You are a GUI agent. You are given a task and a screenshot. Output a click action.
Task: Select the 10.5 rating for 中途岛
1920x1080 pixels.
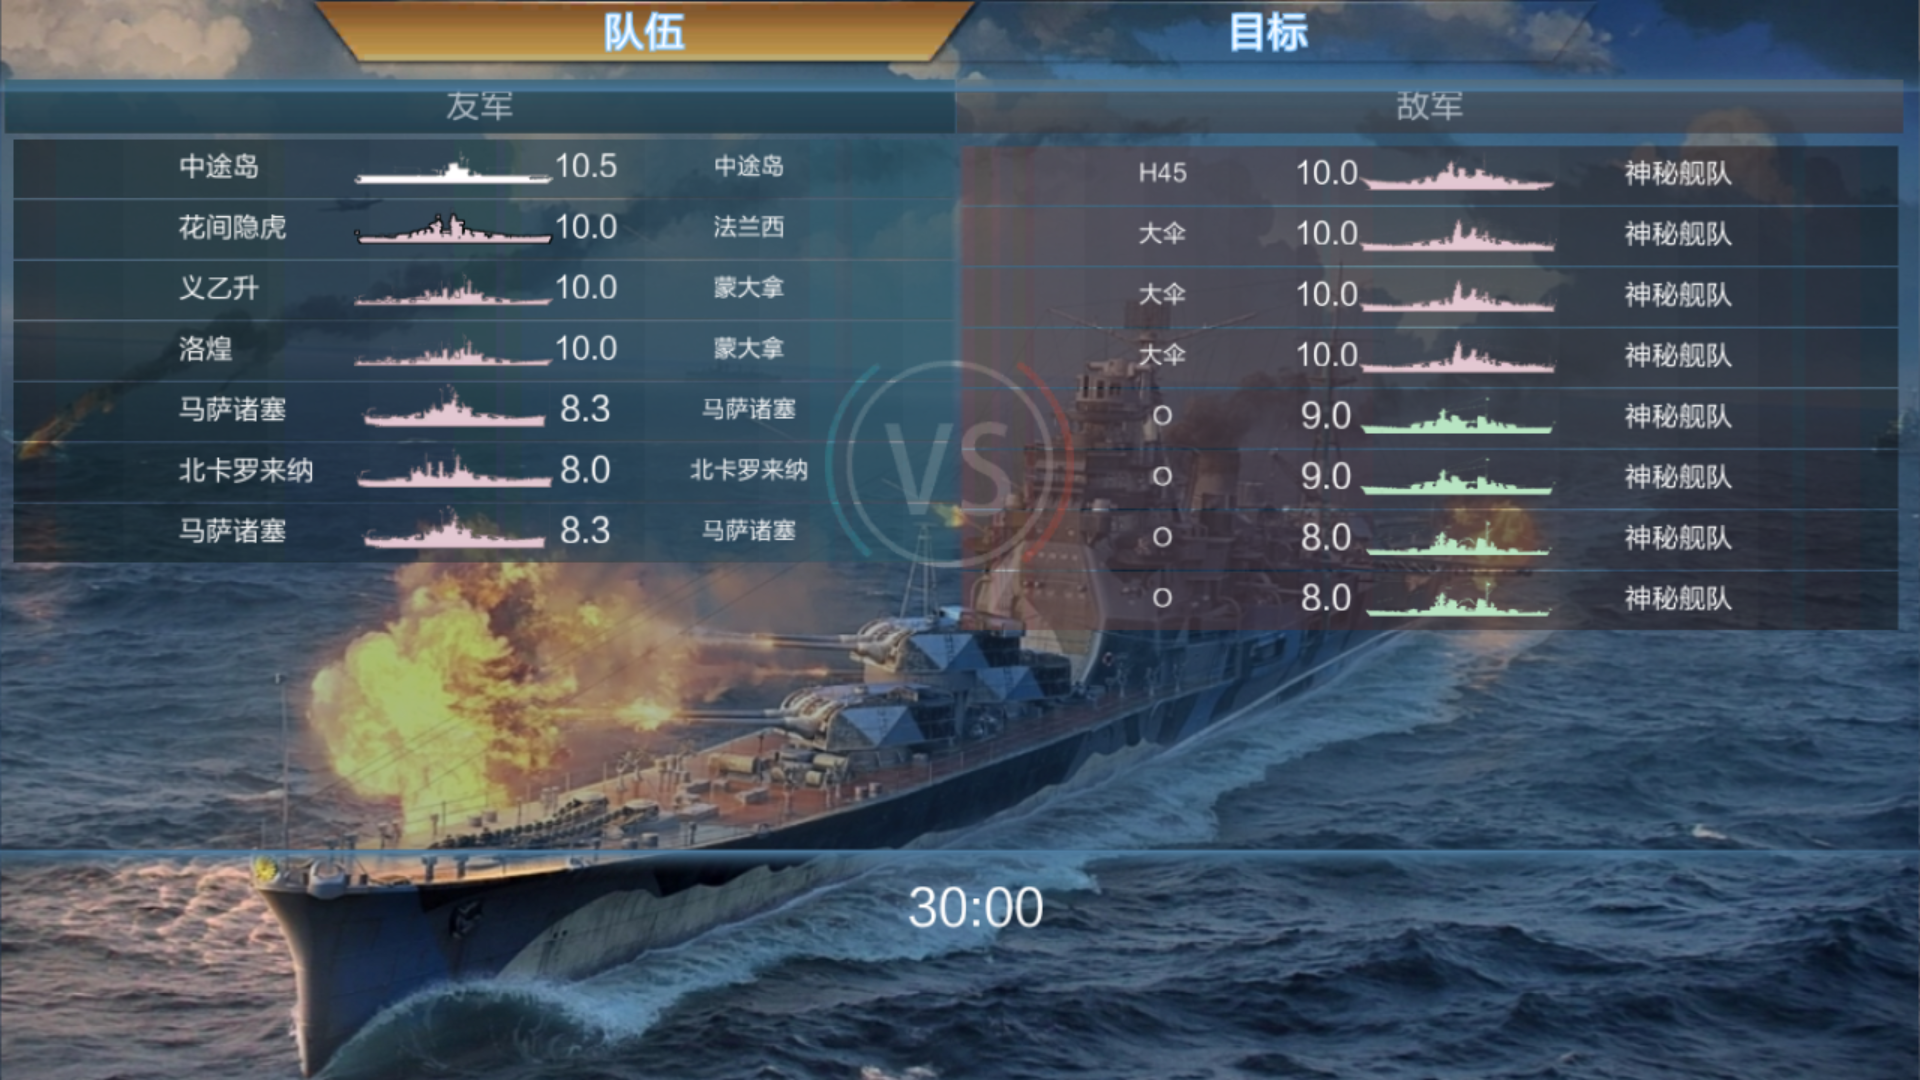586,166
